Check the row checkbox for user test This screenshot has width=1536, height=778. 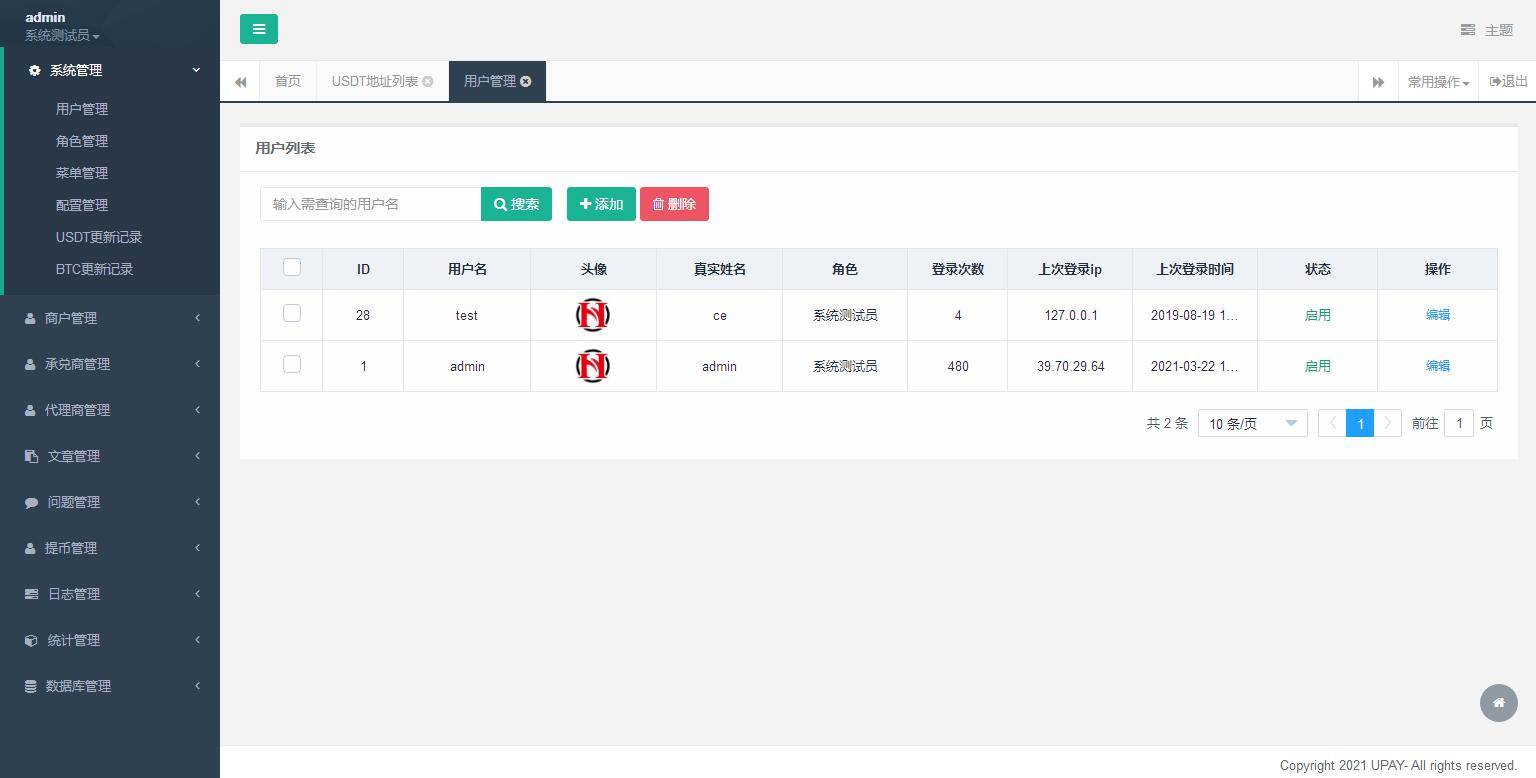point(291,313)
